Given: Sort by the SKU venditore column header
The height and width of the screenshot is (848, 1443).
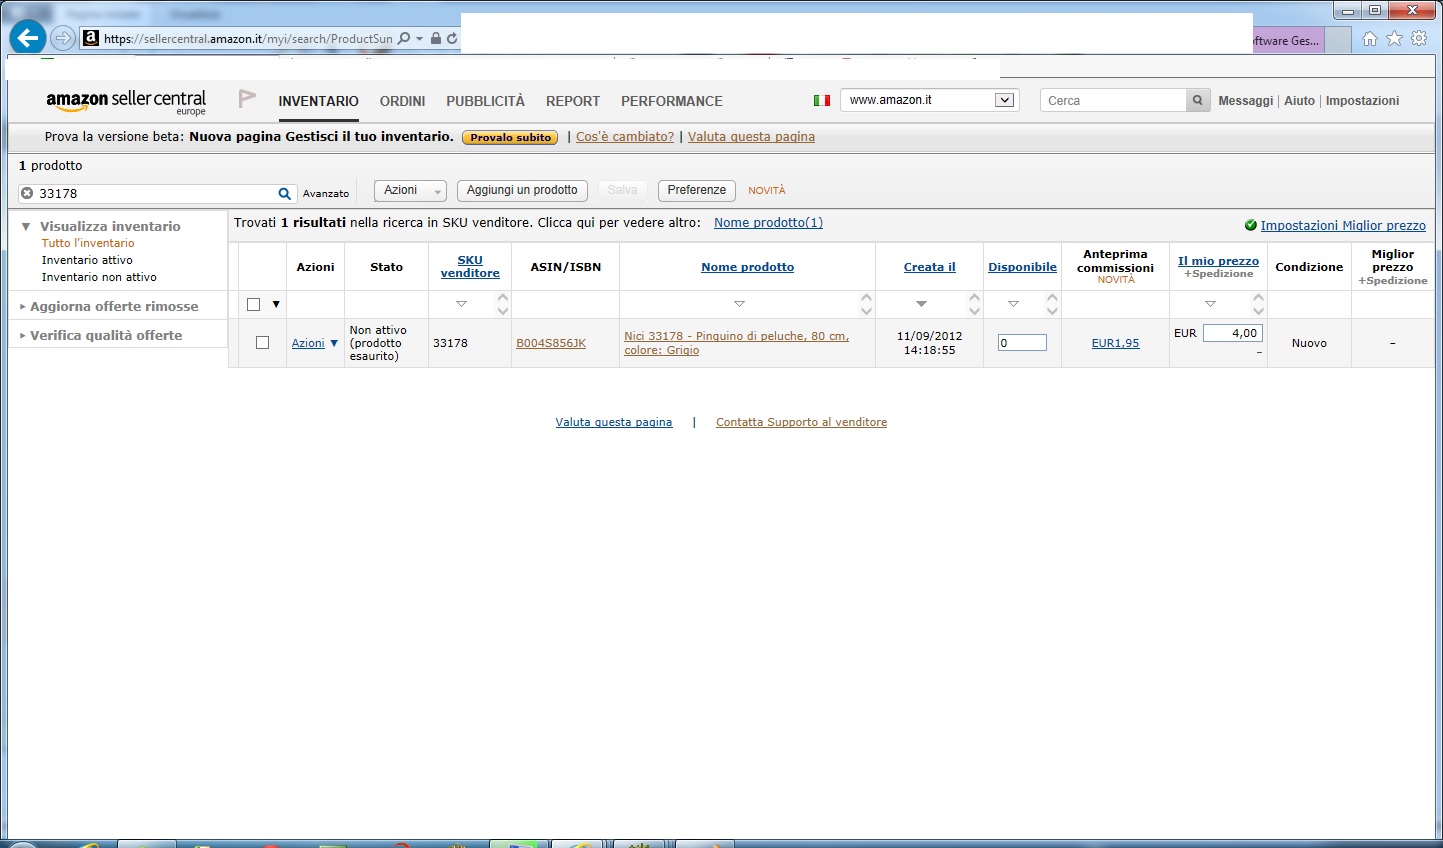Looking at the screenshot, I should coord(470,267).
